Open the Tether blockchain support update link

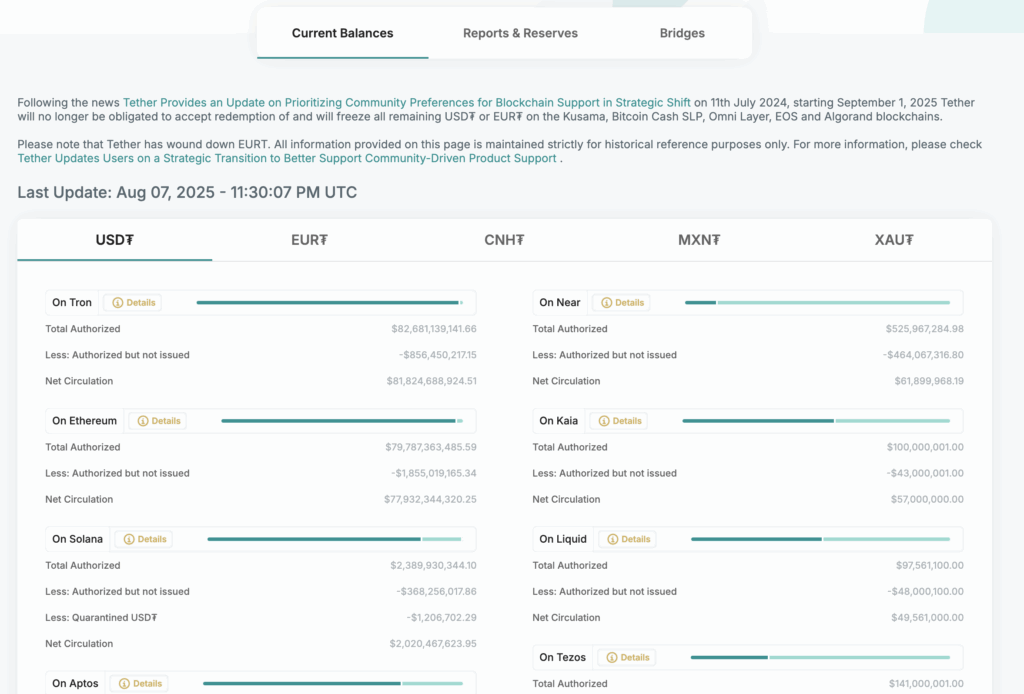pyautogui.click(x=406, y=103)
